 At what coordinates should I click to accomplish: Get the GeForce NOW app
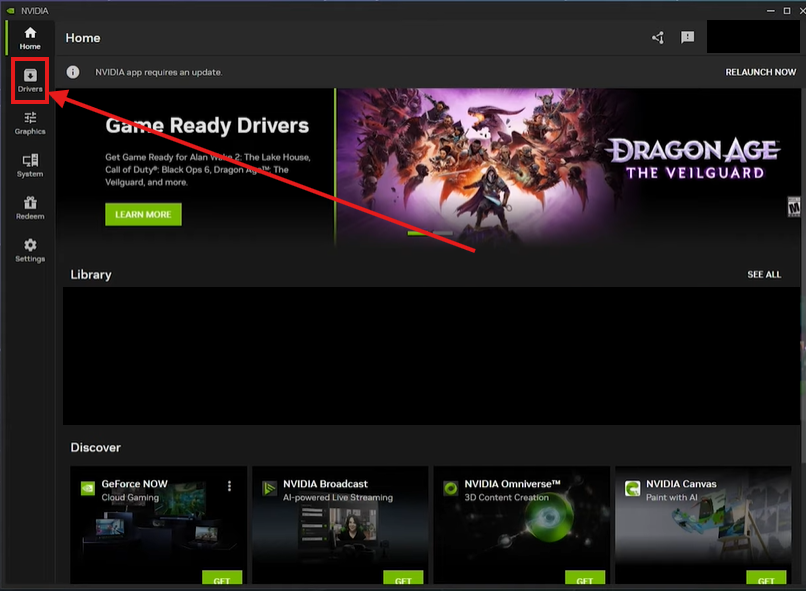tap(222, 578)
